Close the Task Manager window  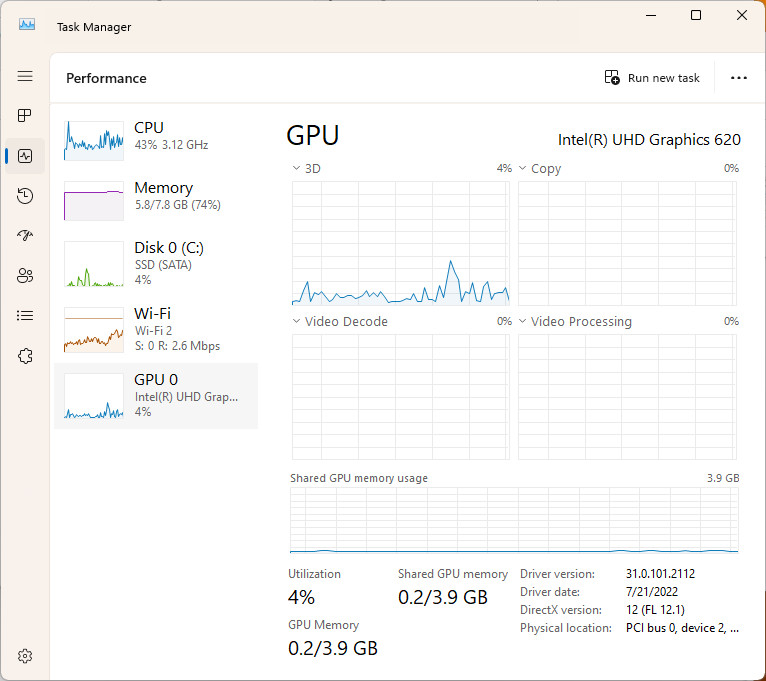(x=742, y=16)
